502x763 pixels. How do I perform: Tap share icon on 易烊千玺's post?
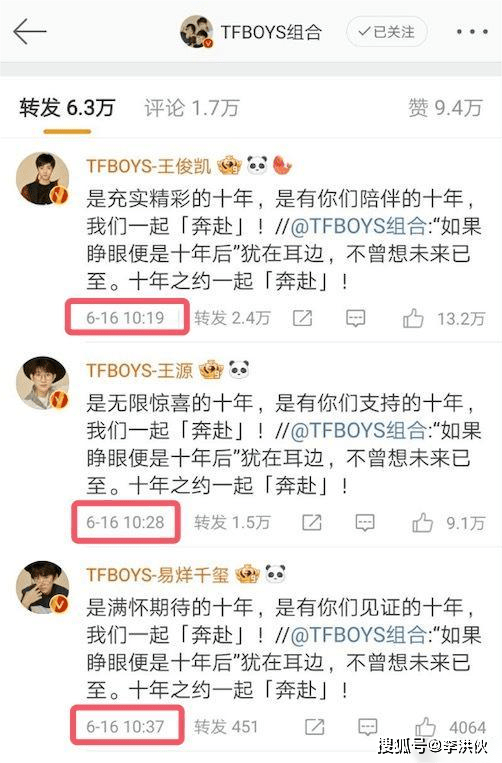[x=315, y=727]
